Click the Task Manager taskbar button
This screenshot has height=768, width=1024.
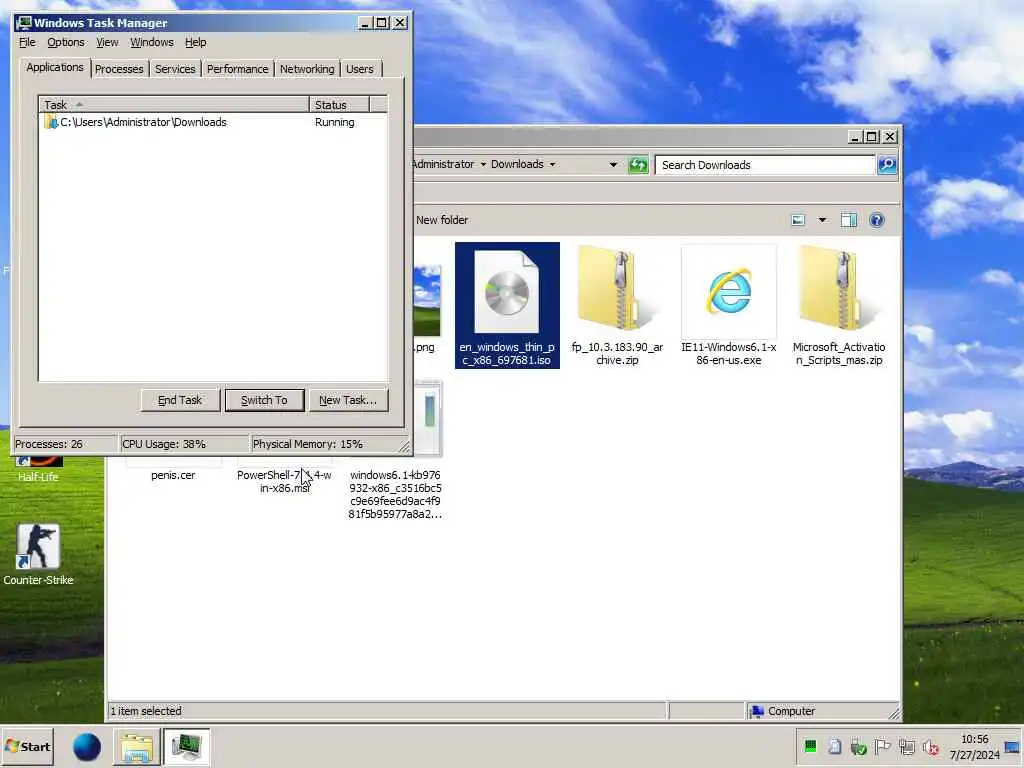[x=186, y=747]
